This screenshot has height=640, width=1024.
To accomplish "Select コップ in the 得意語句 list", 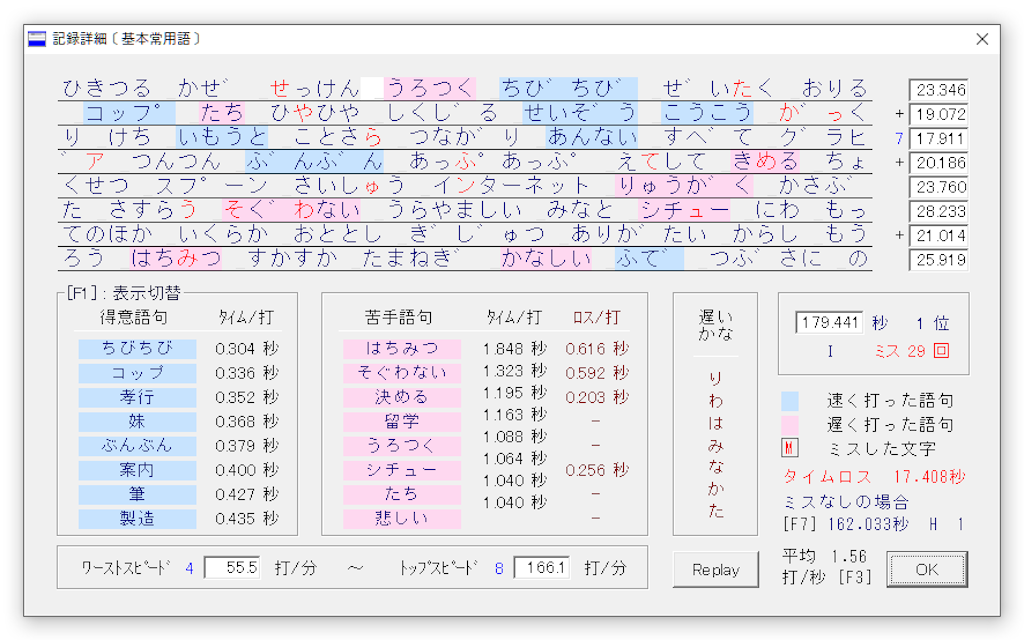I will pyautogui.click(x=137, y=373).
